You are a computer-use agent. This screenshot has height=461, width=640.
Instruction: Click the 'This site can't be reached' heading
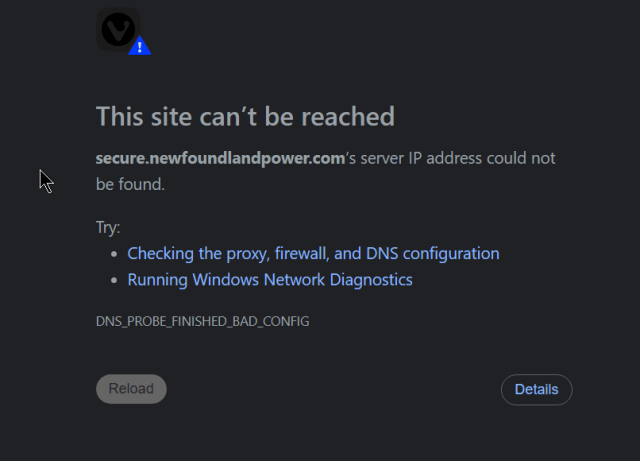pyautogui.click(x=245, y=116)
